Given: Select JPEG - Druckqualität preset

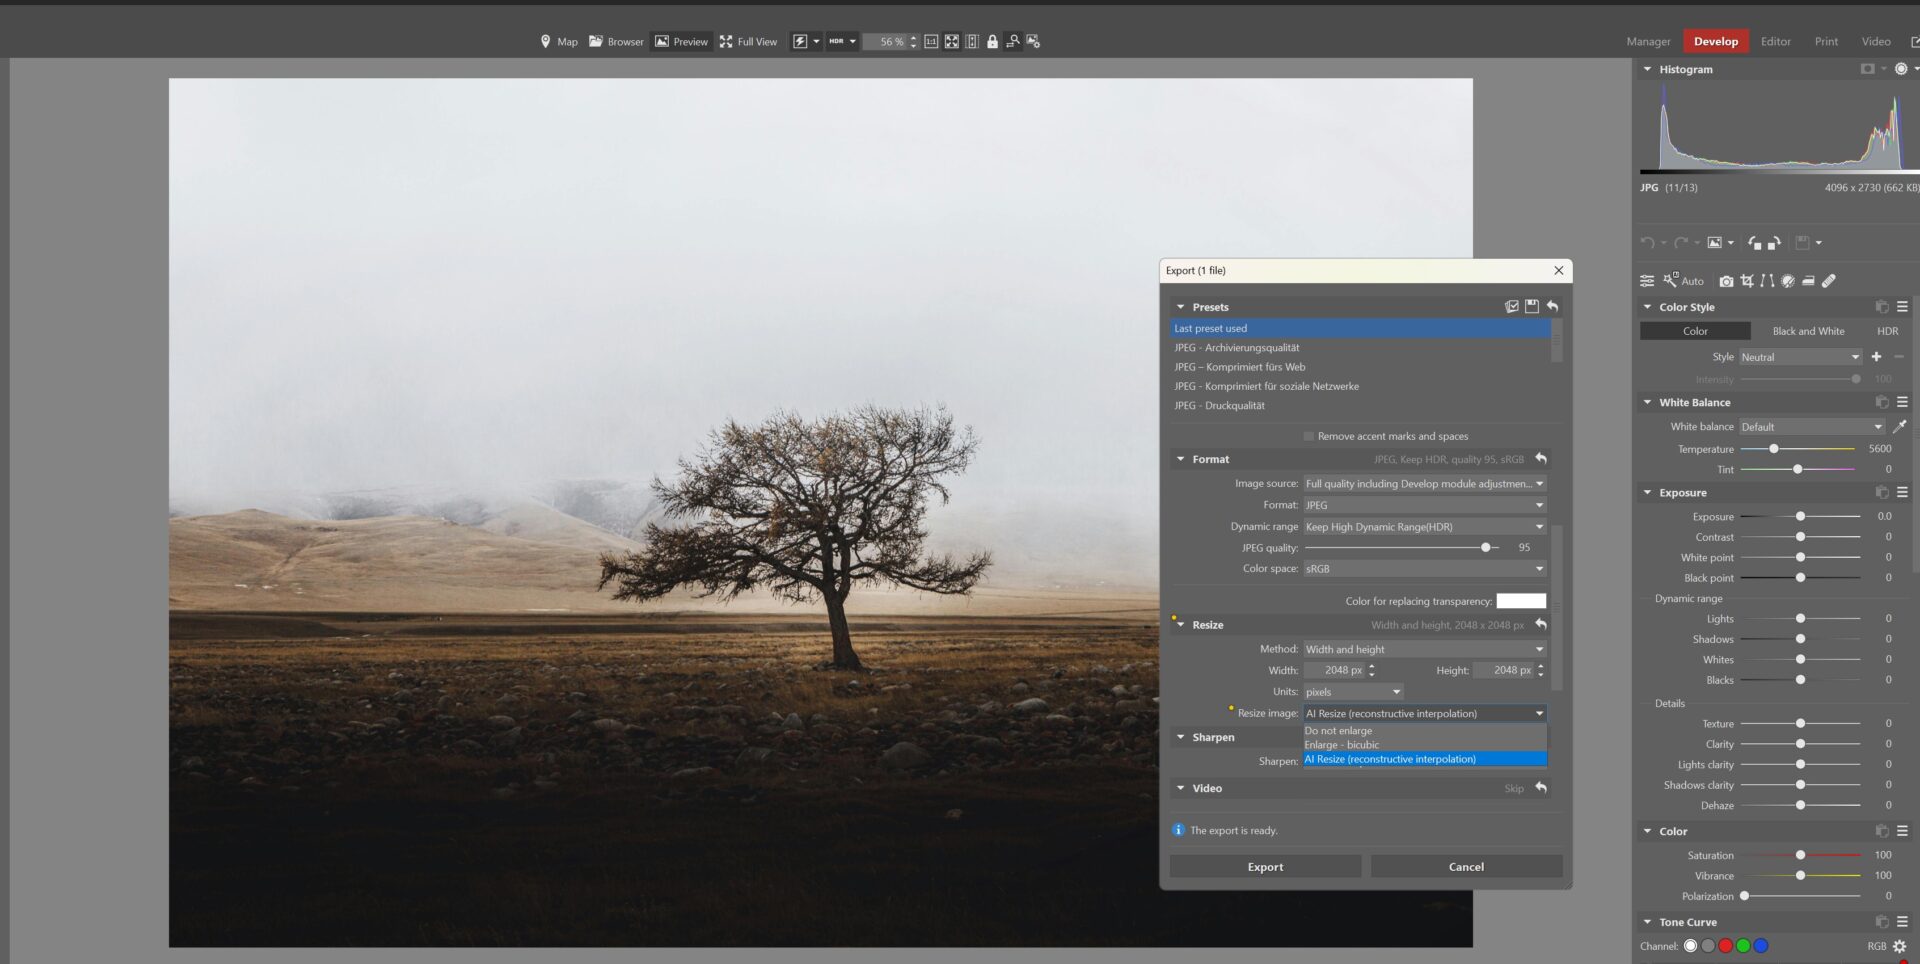Looking at the screenshot, I should (x=1360, y=406).
